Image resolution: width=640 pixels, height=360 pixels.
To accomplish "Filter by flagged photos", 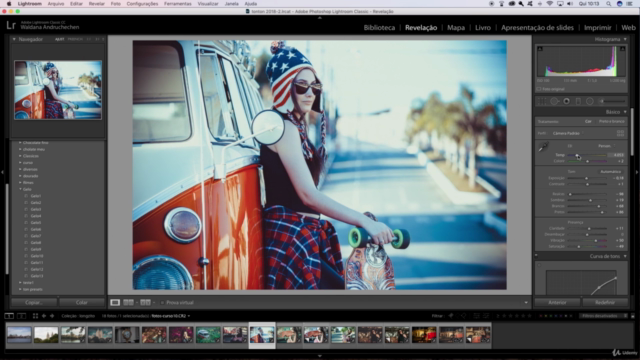I will point(451,316).
